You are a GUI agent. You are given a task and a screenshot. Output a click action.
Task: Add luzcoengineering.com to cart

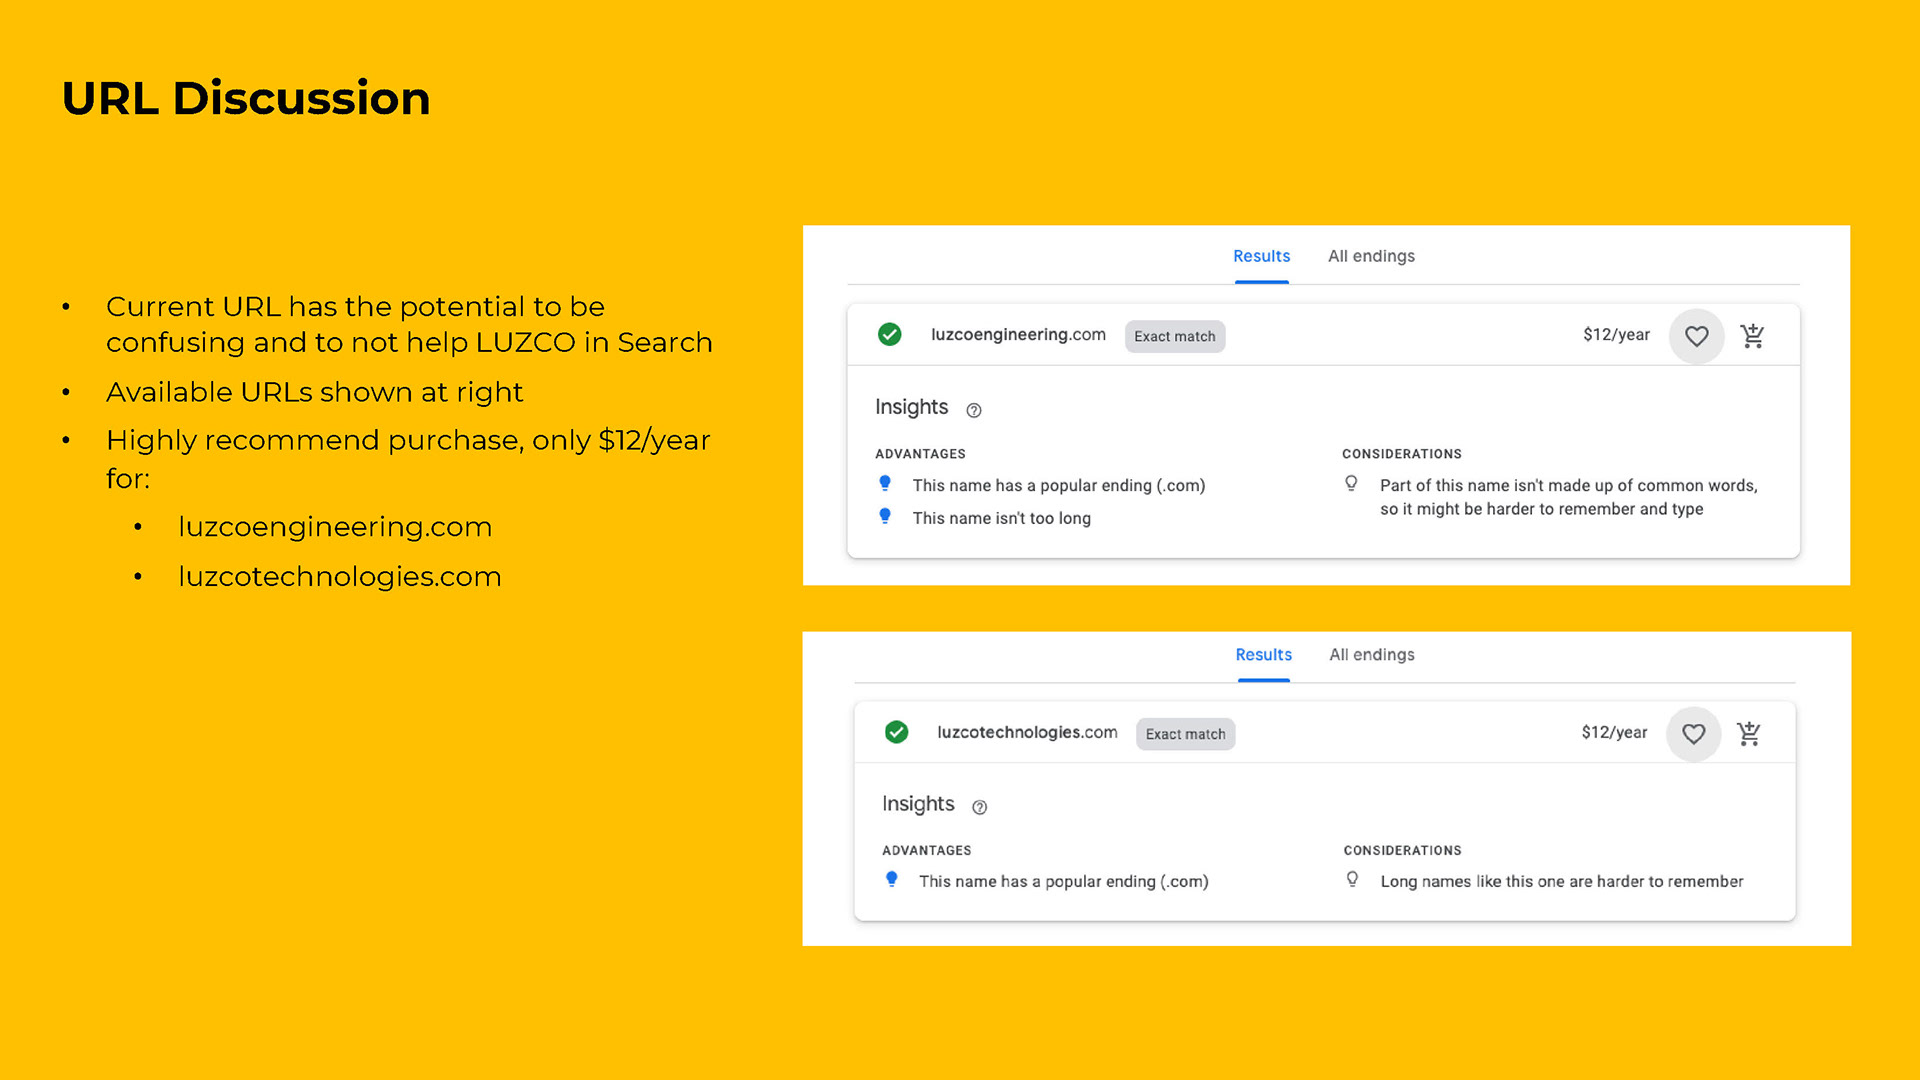point(1752,336)
